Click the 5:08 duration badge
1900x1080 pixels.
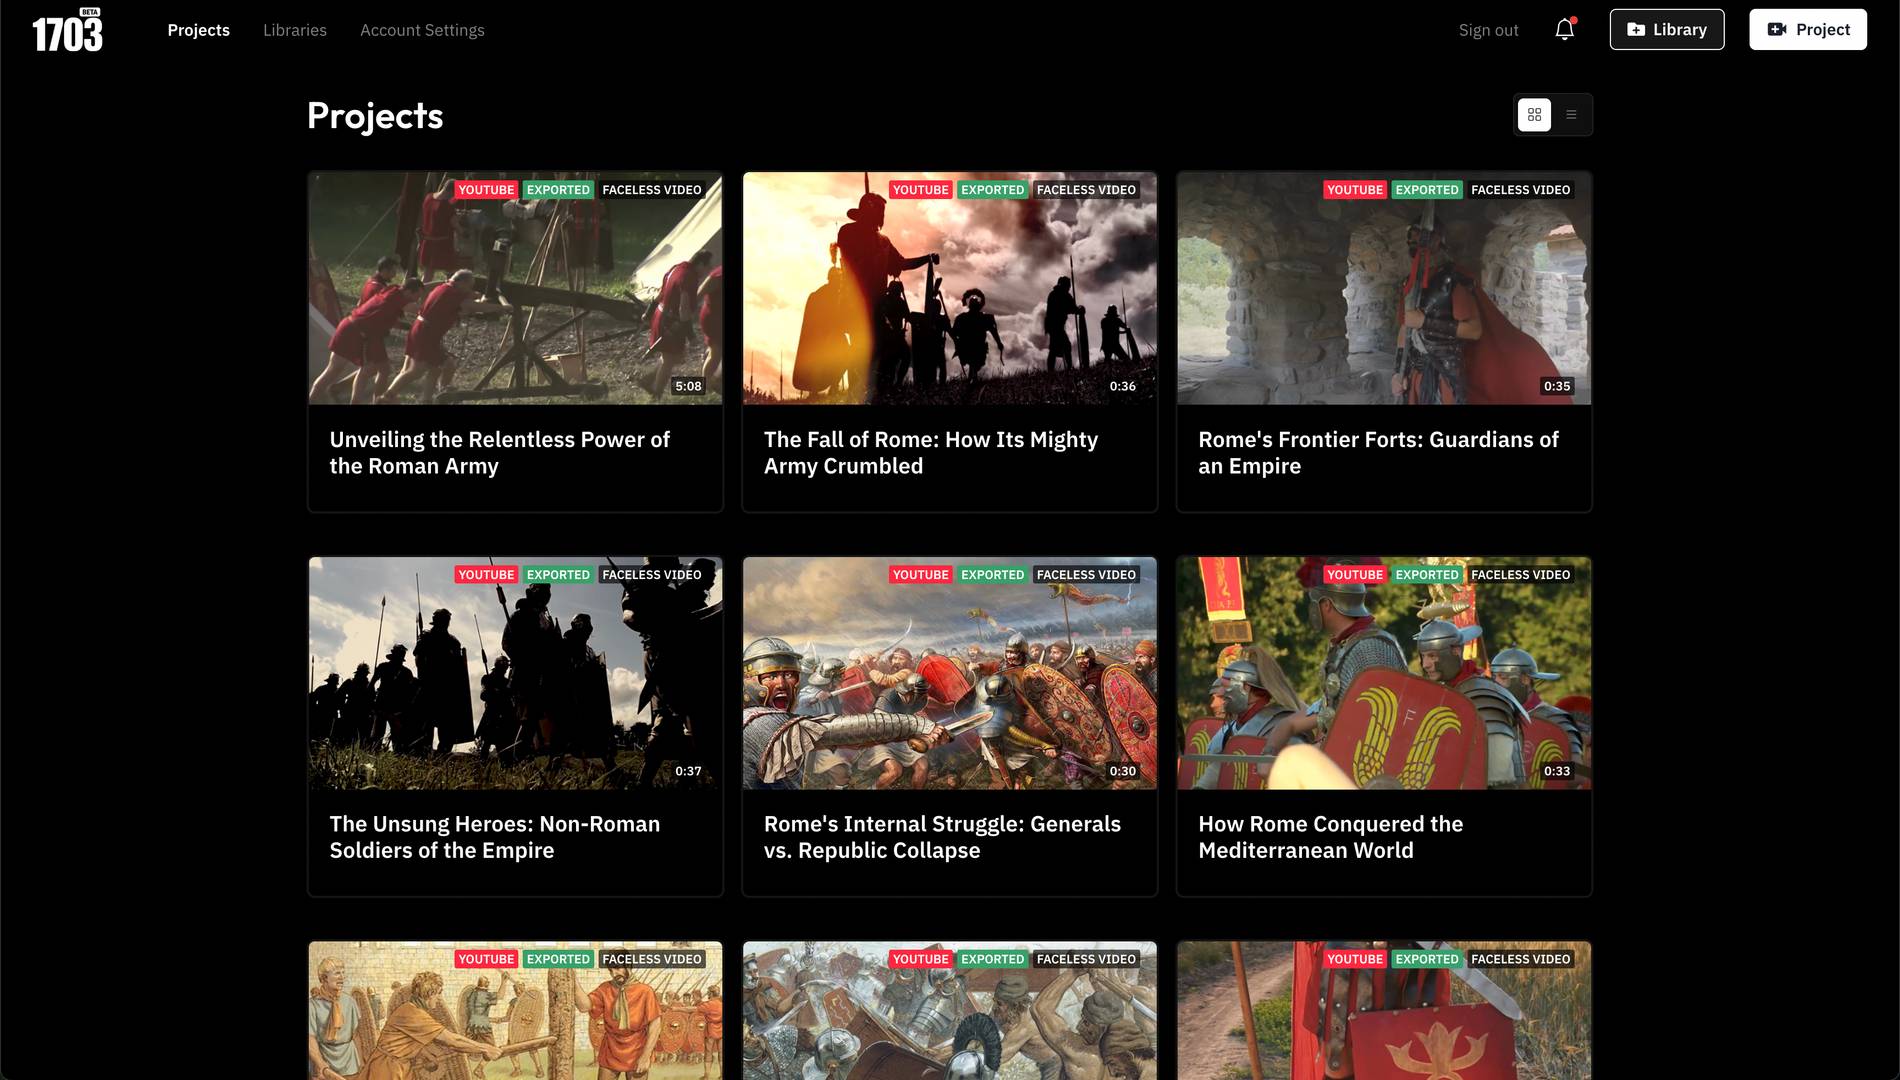click(688, 386)
